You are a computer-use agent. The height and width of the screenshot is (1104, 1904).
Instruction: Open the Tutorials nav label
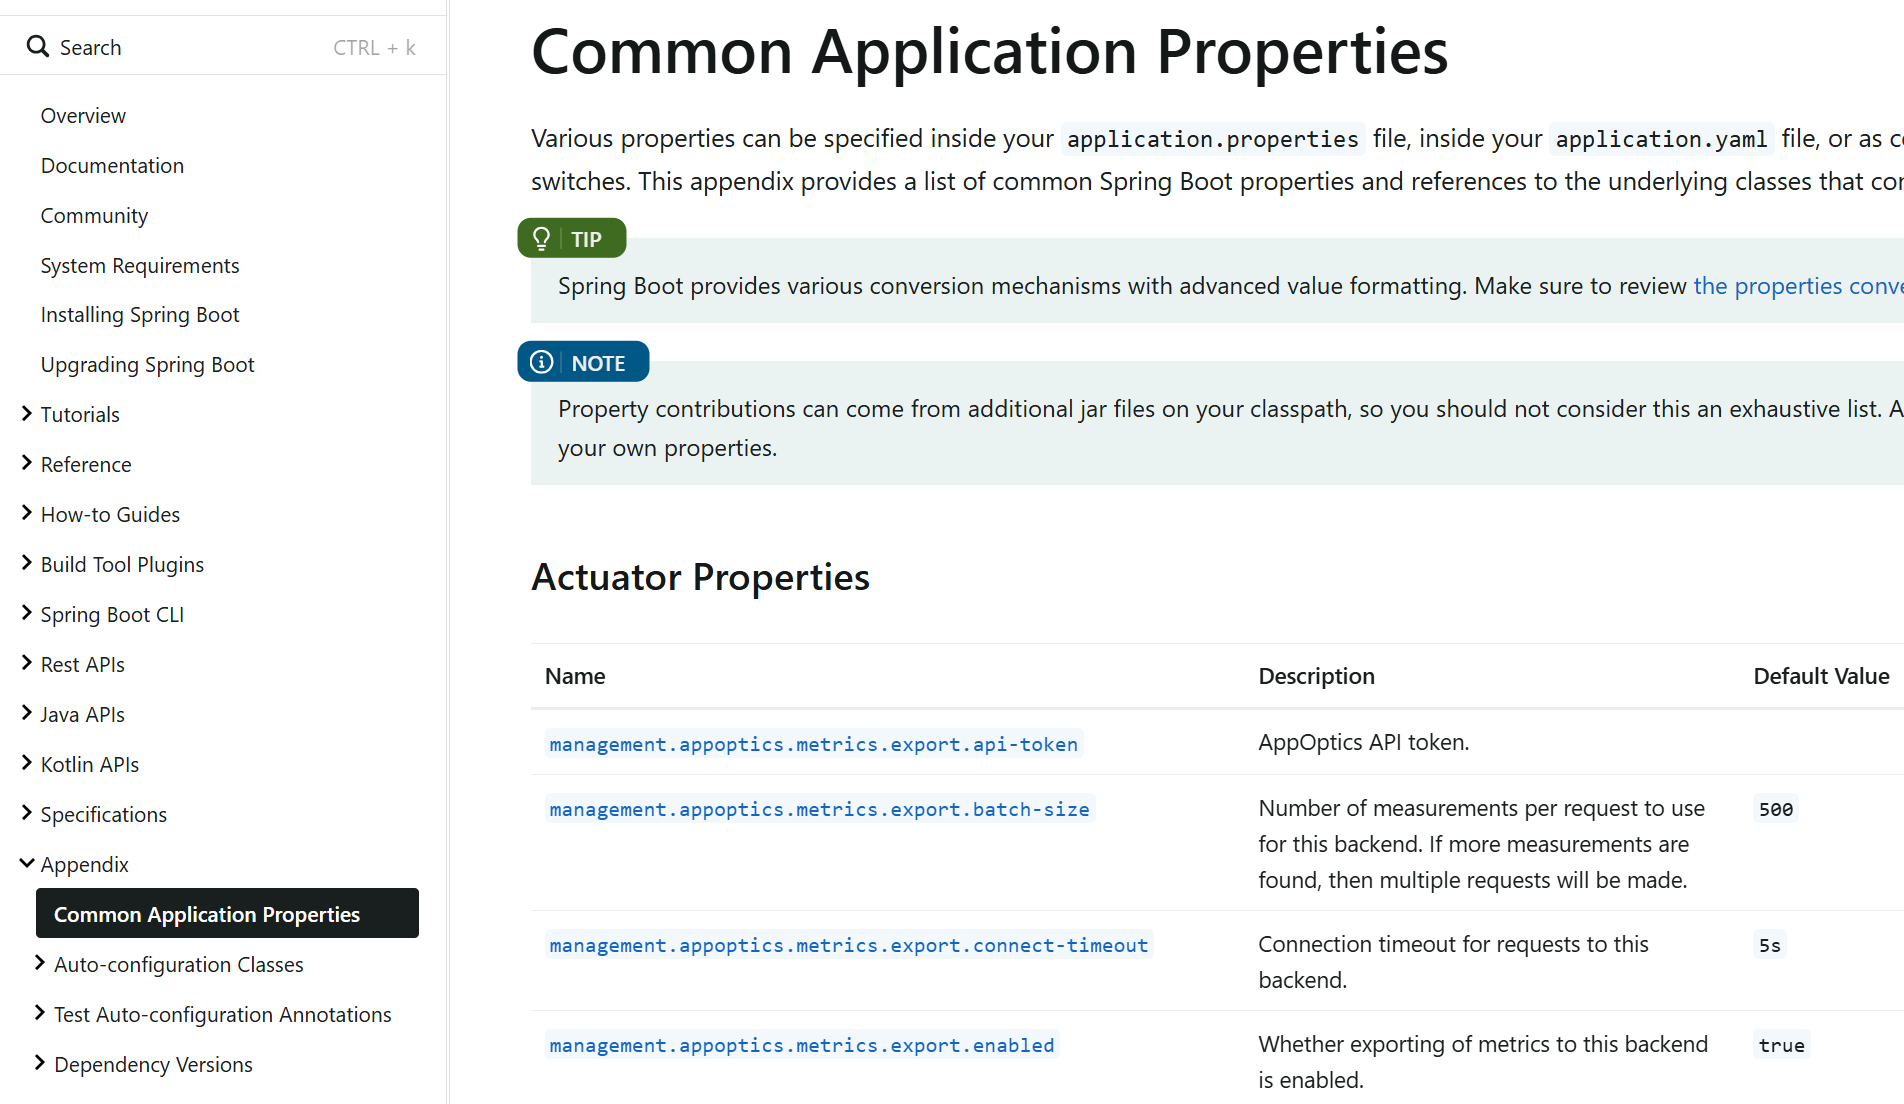click(80, 414)
